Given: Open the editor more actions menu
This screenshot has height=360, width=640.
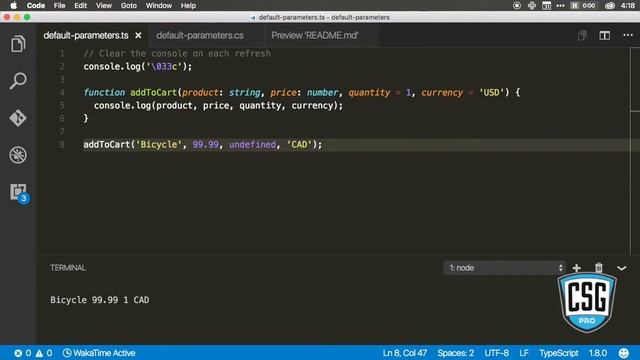Looking at the screenshot, I should click(x=628, y=36).
